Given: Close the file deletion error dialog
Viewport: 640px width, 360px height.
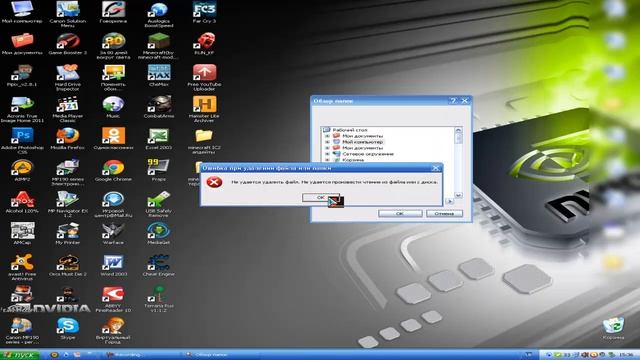Looking at the screenshot, I should [x=436, y=168].
